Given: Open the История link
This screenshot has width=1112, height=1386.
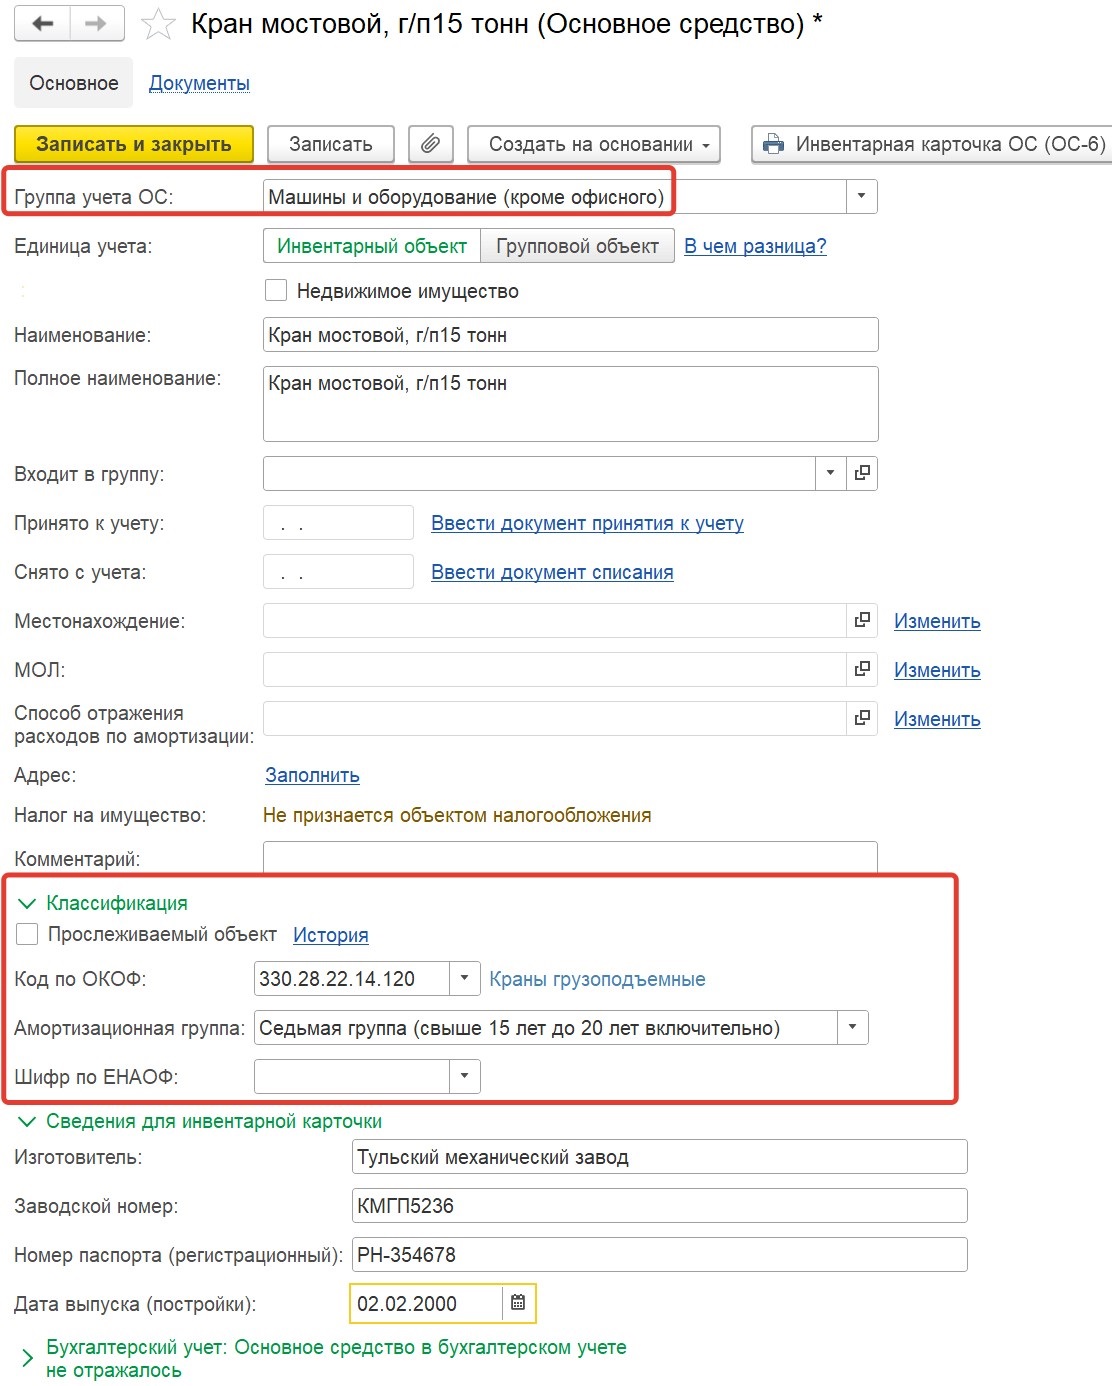Looking at the screenshot, I should coord(330,935).
